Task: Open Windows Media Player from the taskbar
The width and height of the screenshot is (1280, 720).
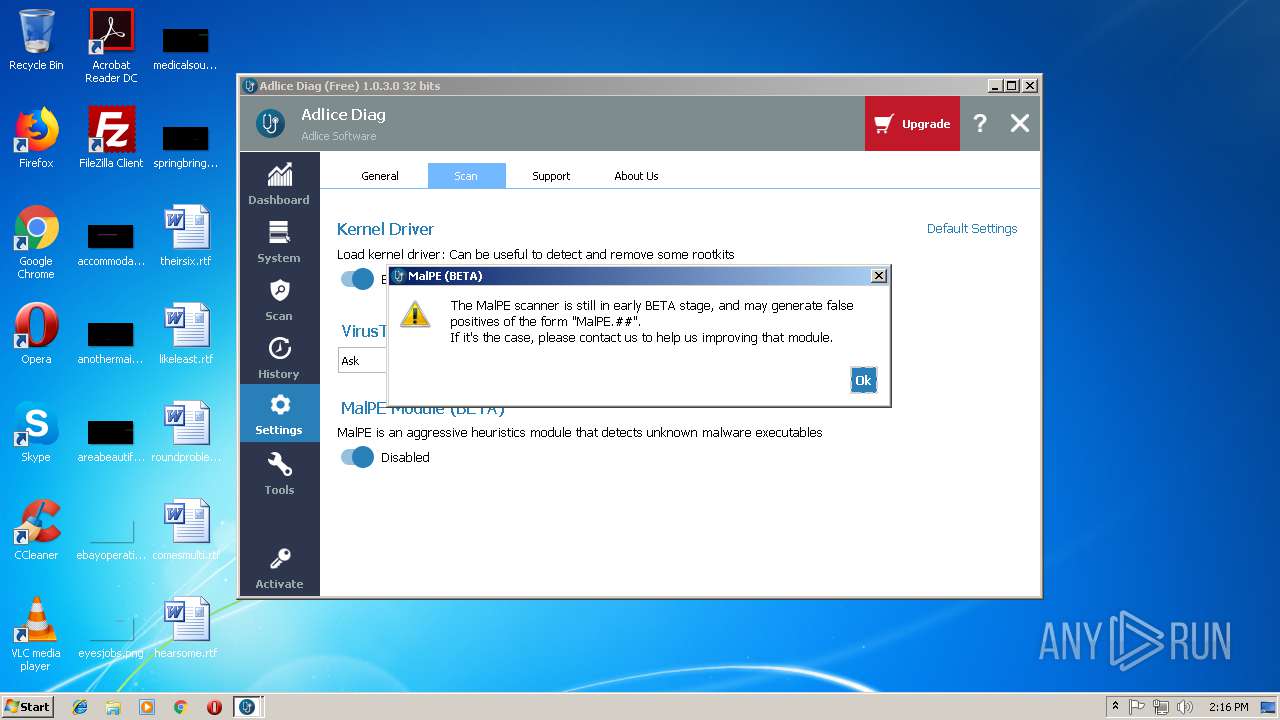Action: click(x=147, y=707)
